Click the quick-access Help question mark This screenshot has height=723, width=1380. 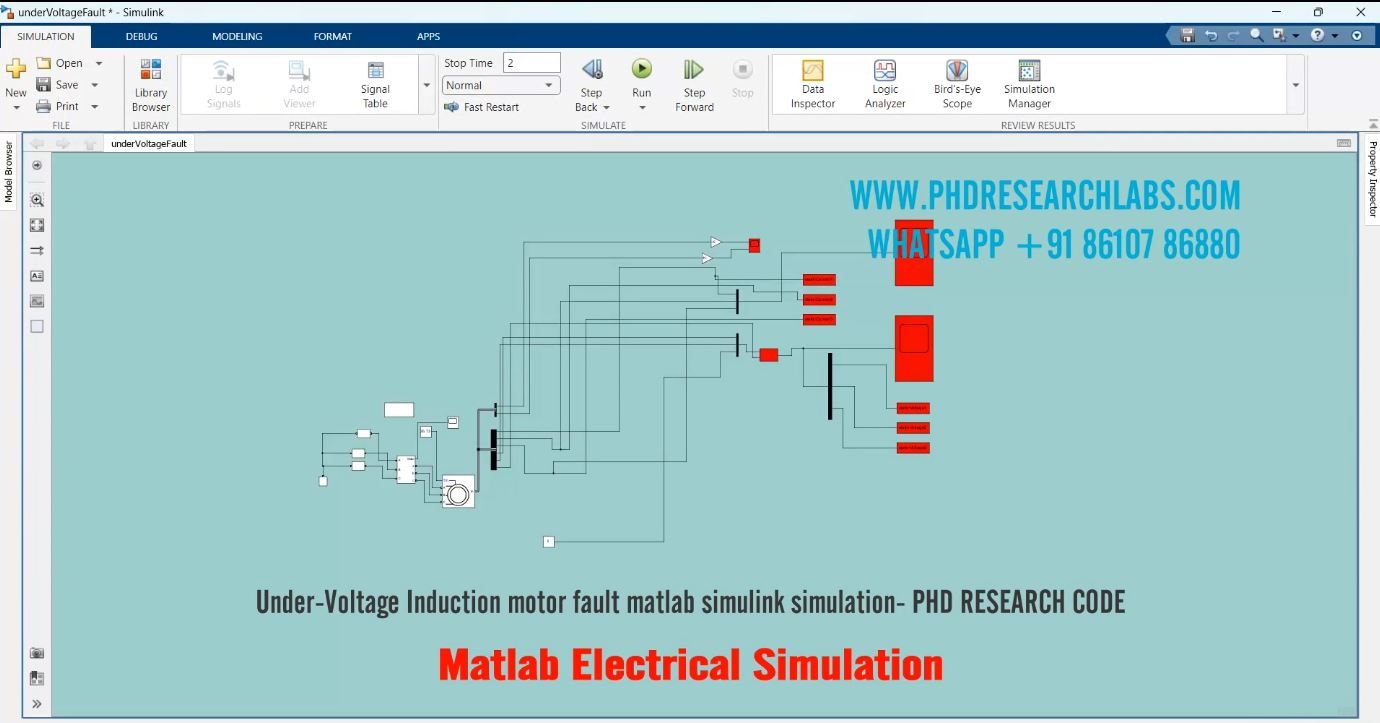pos(1318,35)
